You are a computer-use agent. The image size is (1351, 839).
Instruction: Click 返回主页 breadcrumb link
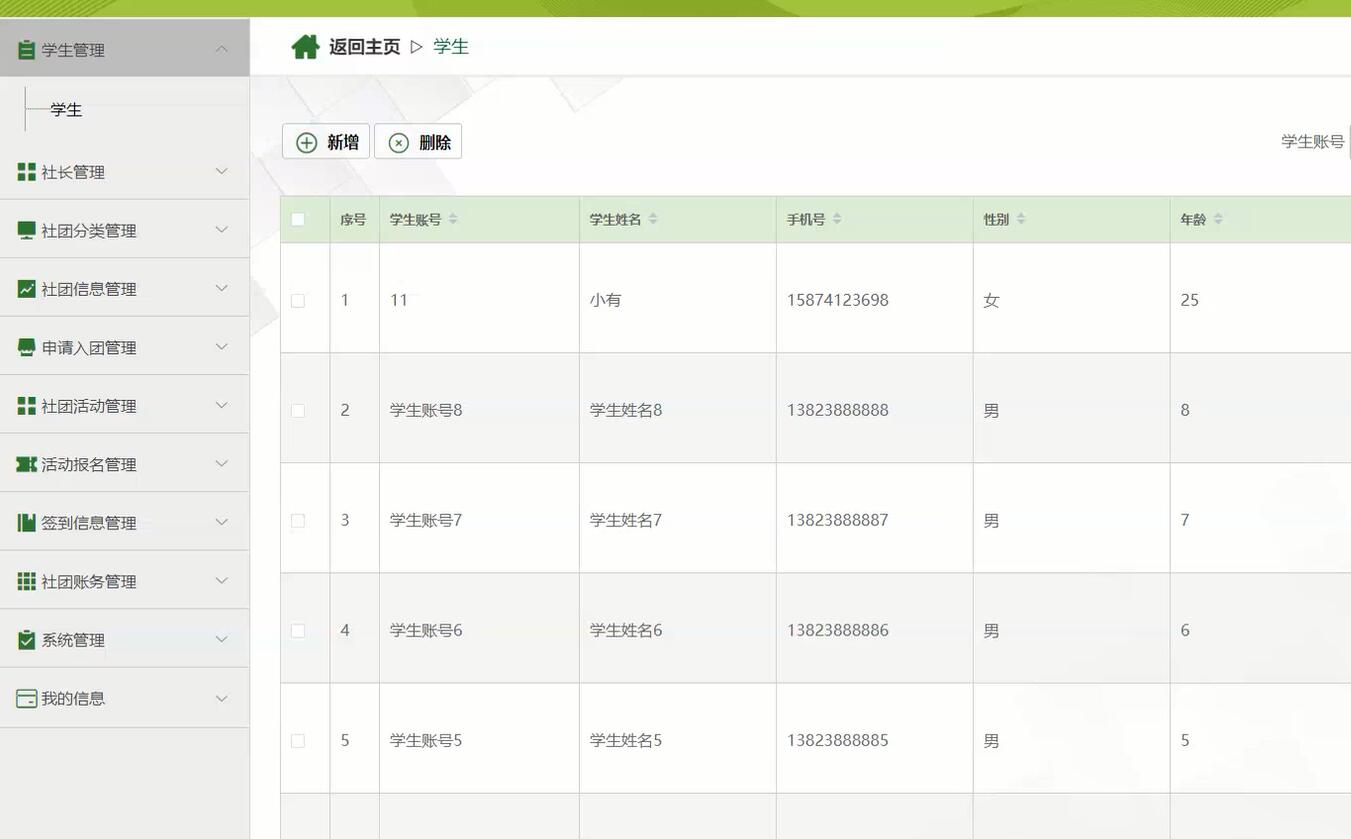pyautogui.click(x=364, y=44)
